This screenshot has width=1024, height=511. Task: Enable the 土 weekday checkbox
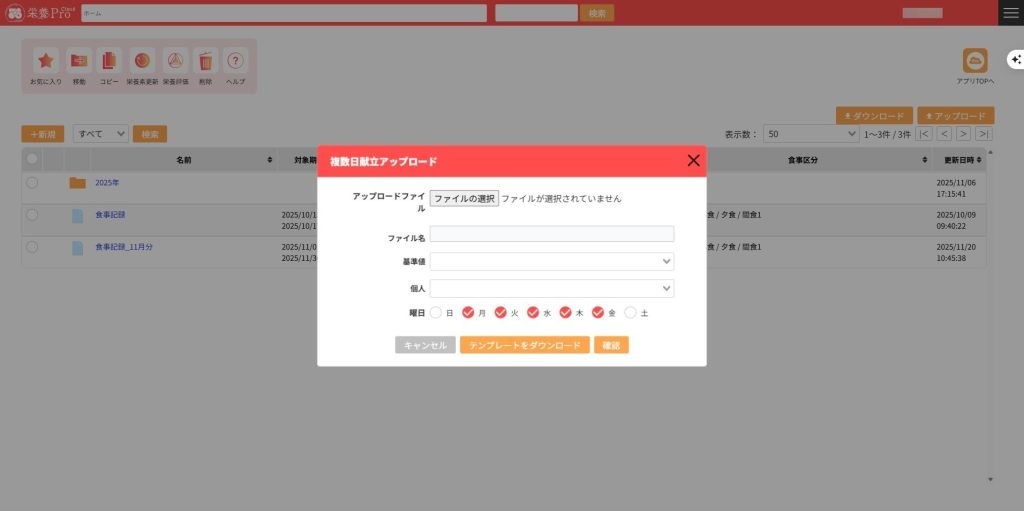[630, 313]
